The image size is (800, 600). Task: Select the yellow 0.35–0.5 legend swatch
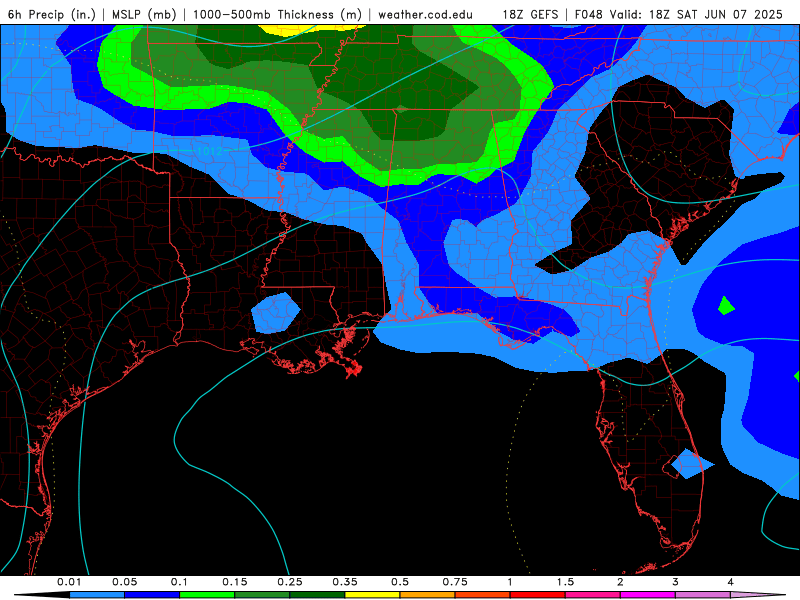click(x=372, y=595)
